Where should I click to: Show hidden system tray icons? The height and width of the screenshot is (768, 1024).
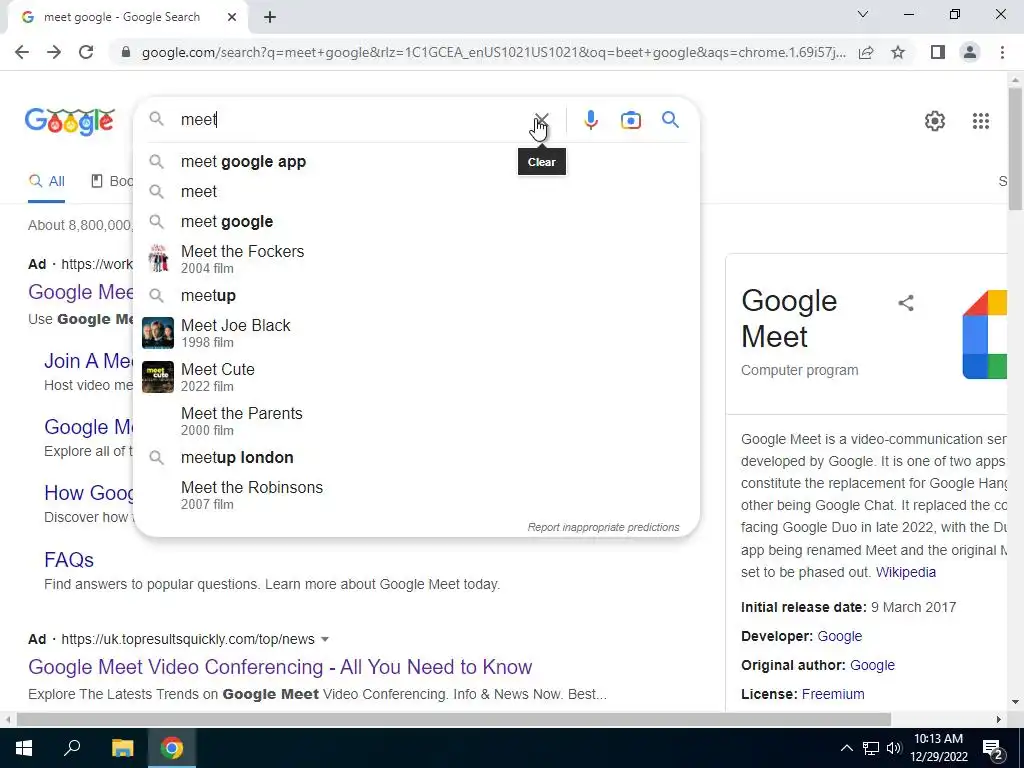pos(846,748)
